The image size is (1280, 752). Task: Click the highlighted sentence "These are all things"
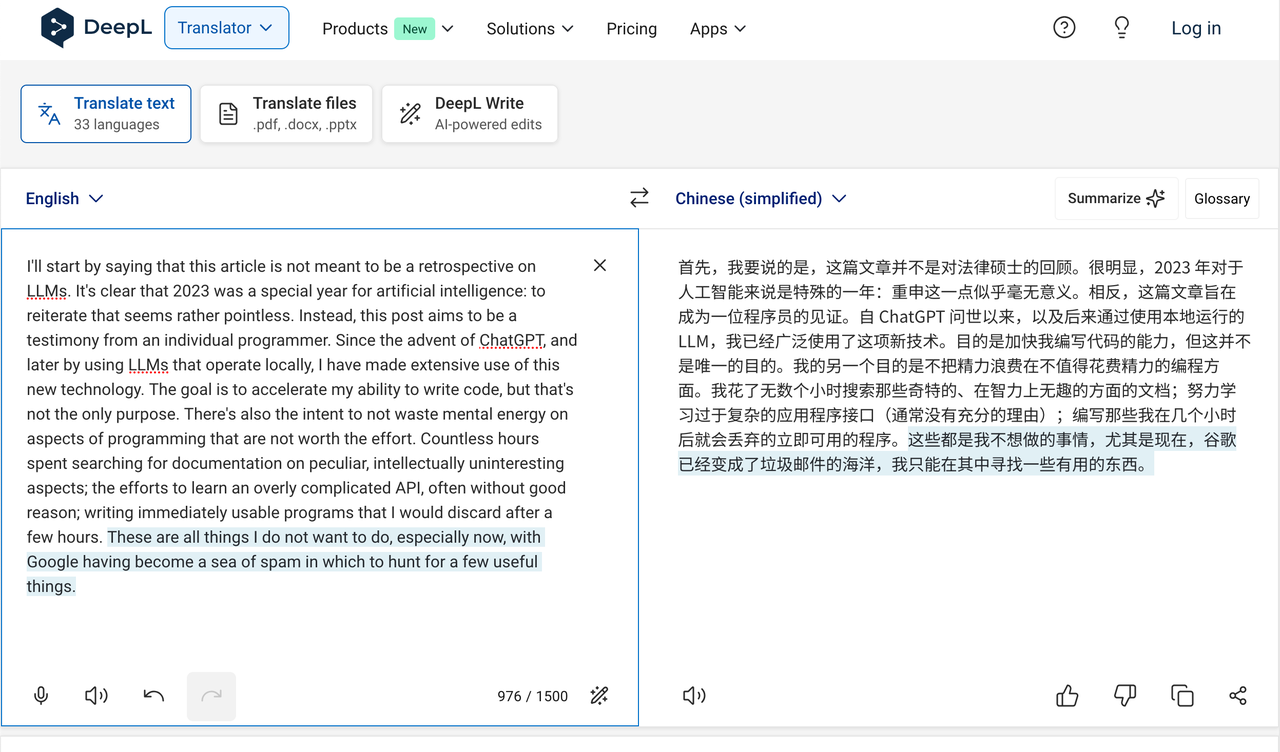tap(283, 561)
